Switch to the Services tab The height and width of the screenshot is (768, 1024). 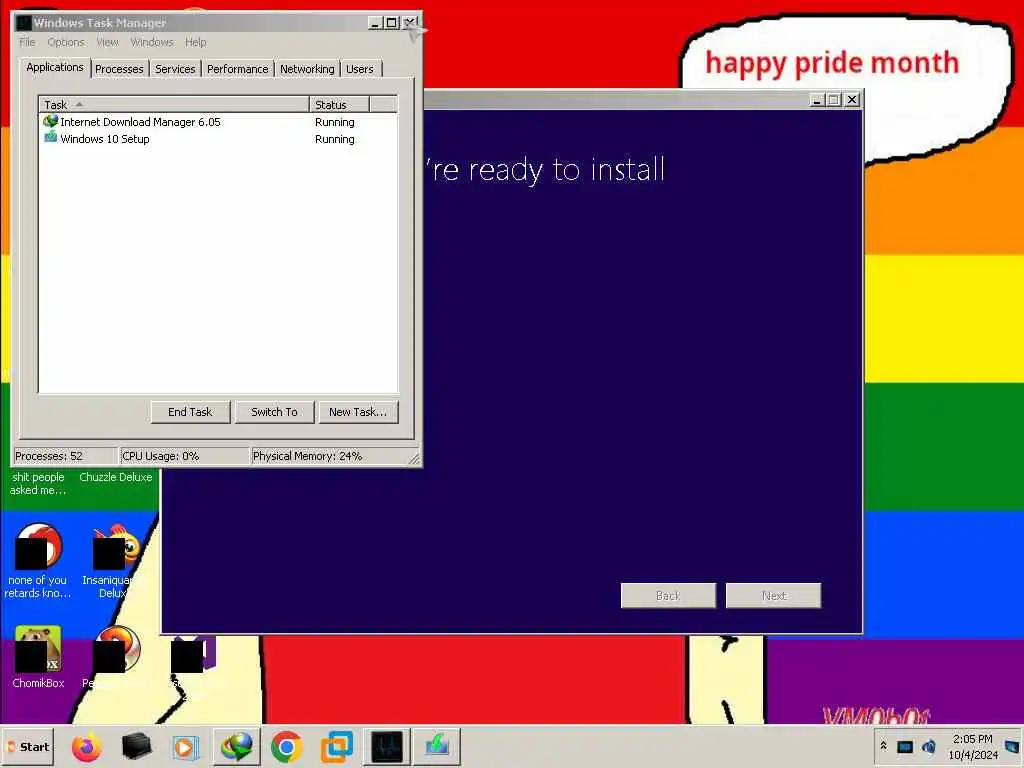pyautogui.click(x=175, y=69)
